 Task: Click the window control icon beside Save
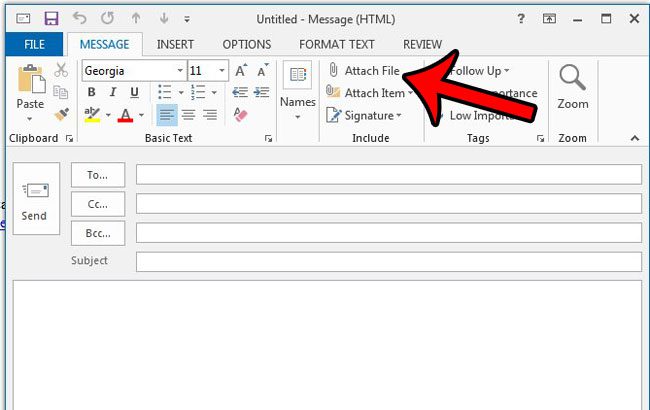click(x=23, y=18)
